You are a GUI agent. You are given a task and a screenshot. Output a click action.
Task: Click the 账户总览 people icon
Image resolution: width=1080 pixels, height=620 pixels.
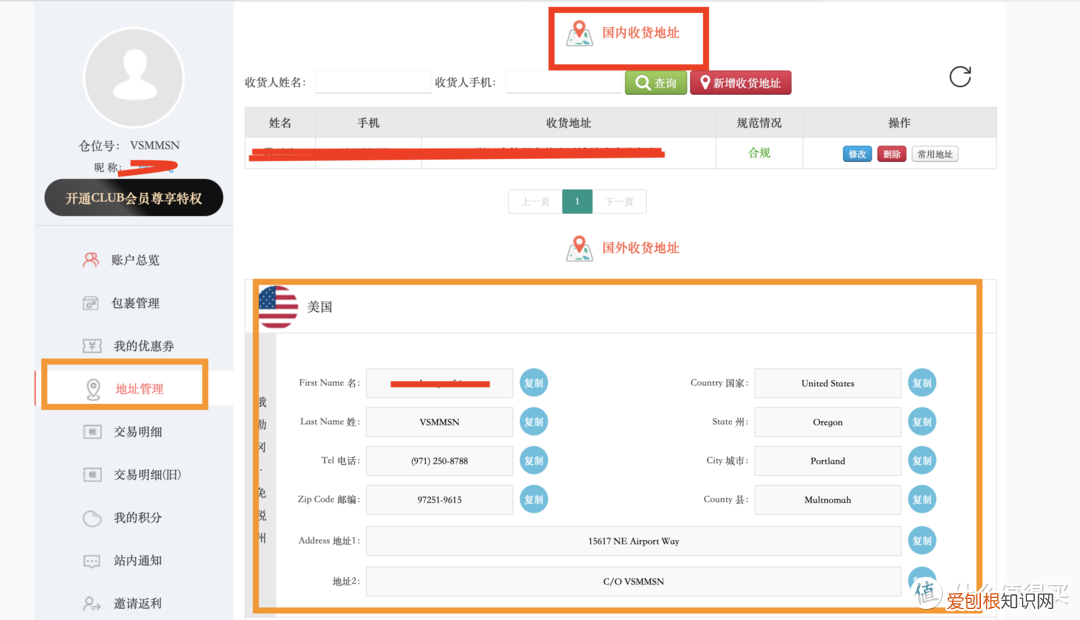point(92,259)
